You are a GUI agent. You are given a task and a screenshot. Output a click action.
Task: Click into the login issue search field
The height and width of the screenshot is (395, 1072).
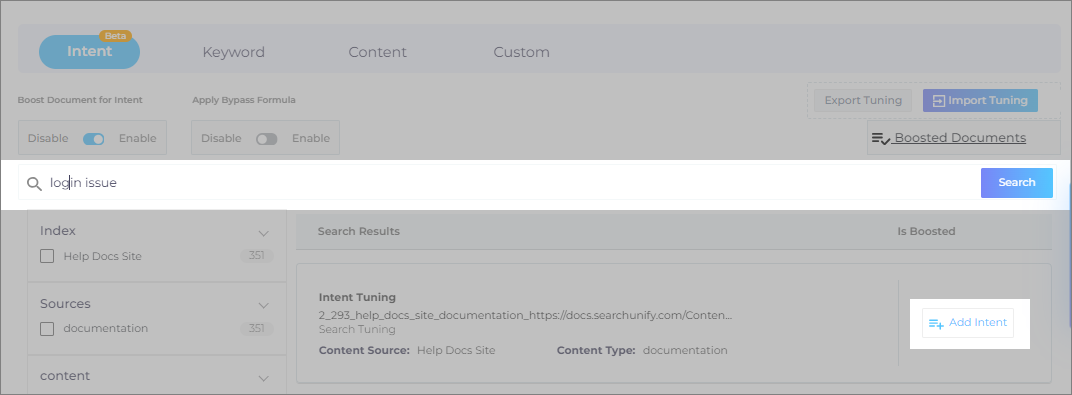[513, 183]
